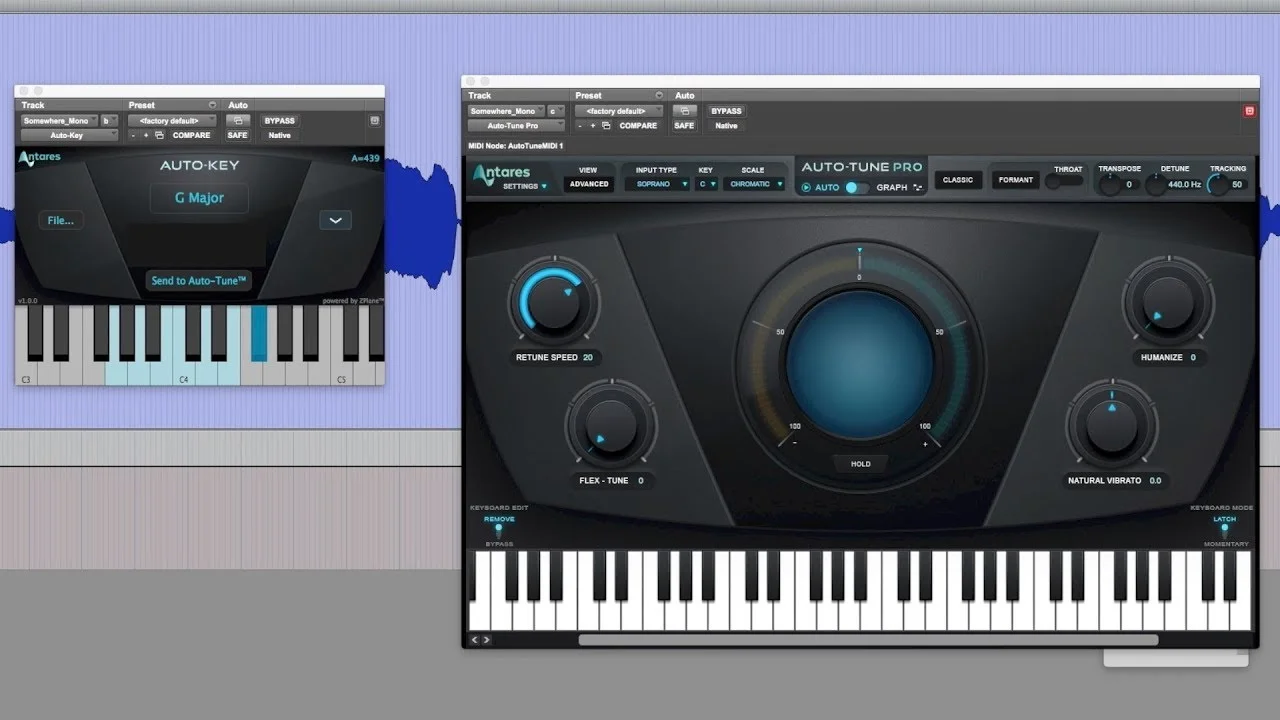
Task: Click the Antares logo in Auto-Key window
Action: pos(40,157)
